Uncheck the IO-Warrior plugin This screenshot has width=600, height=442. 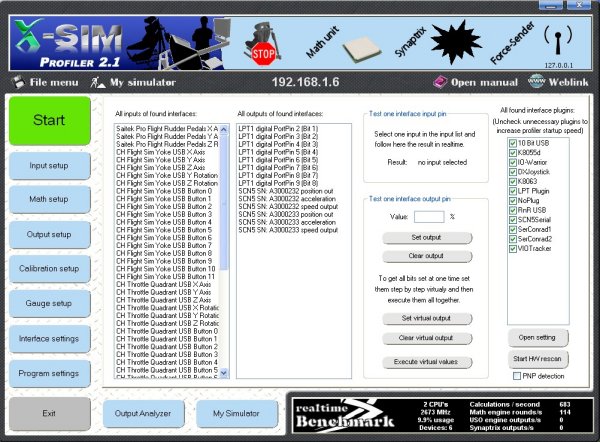[x=513, y=162]
